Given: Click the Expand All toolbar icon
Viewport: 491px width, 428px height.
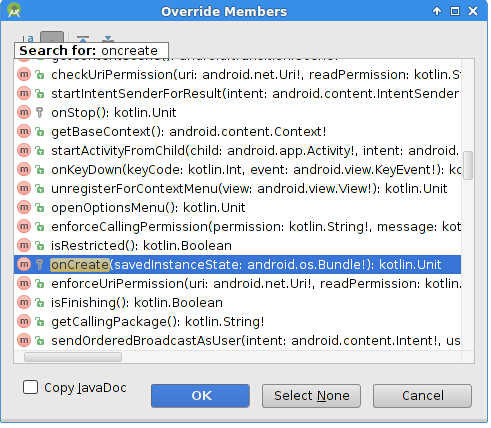Looking at the screenshot, I should (x=83, y=38).
